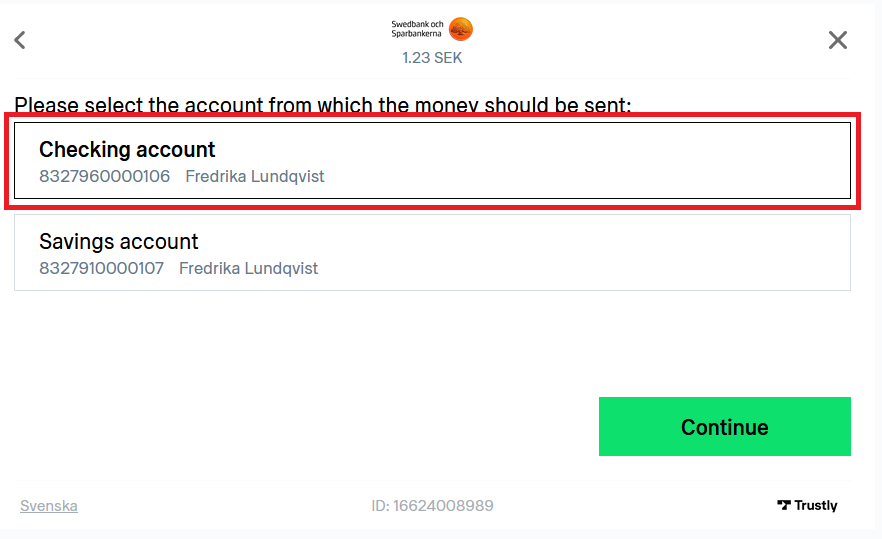The width and height of the screenshot is (882, 539).
Task: Click the ID label in the footer
Action: pos(380,506)
